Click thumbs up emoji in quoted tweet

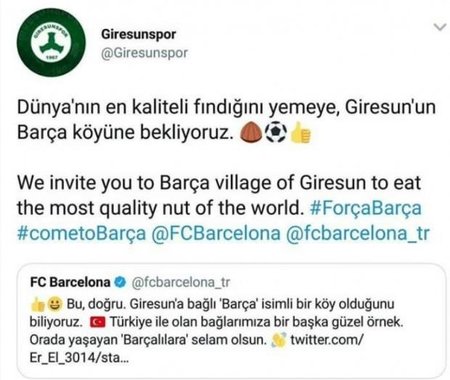[x=37, y=304]
